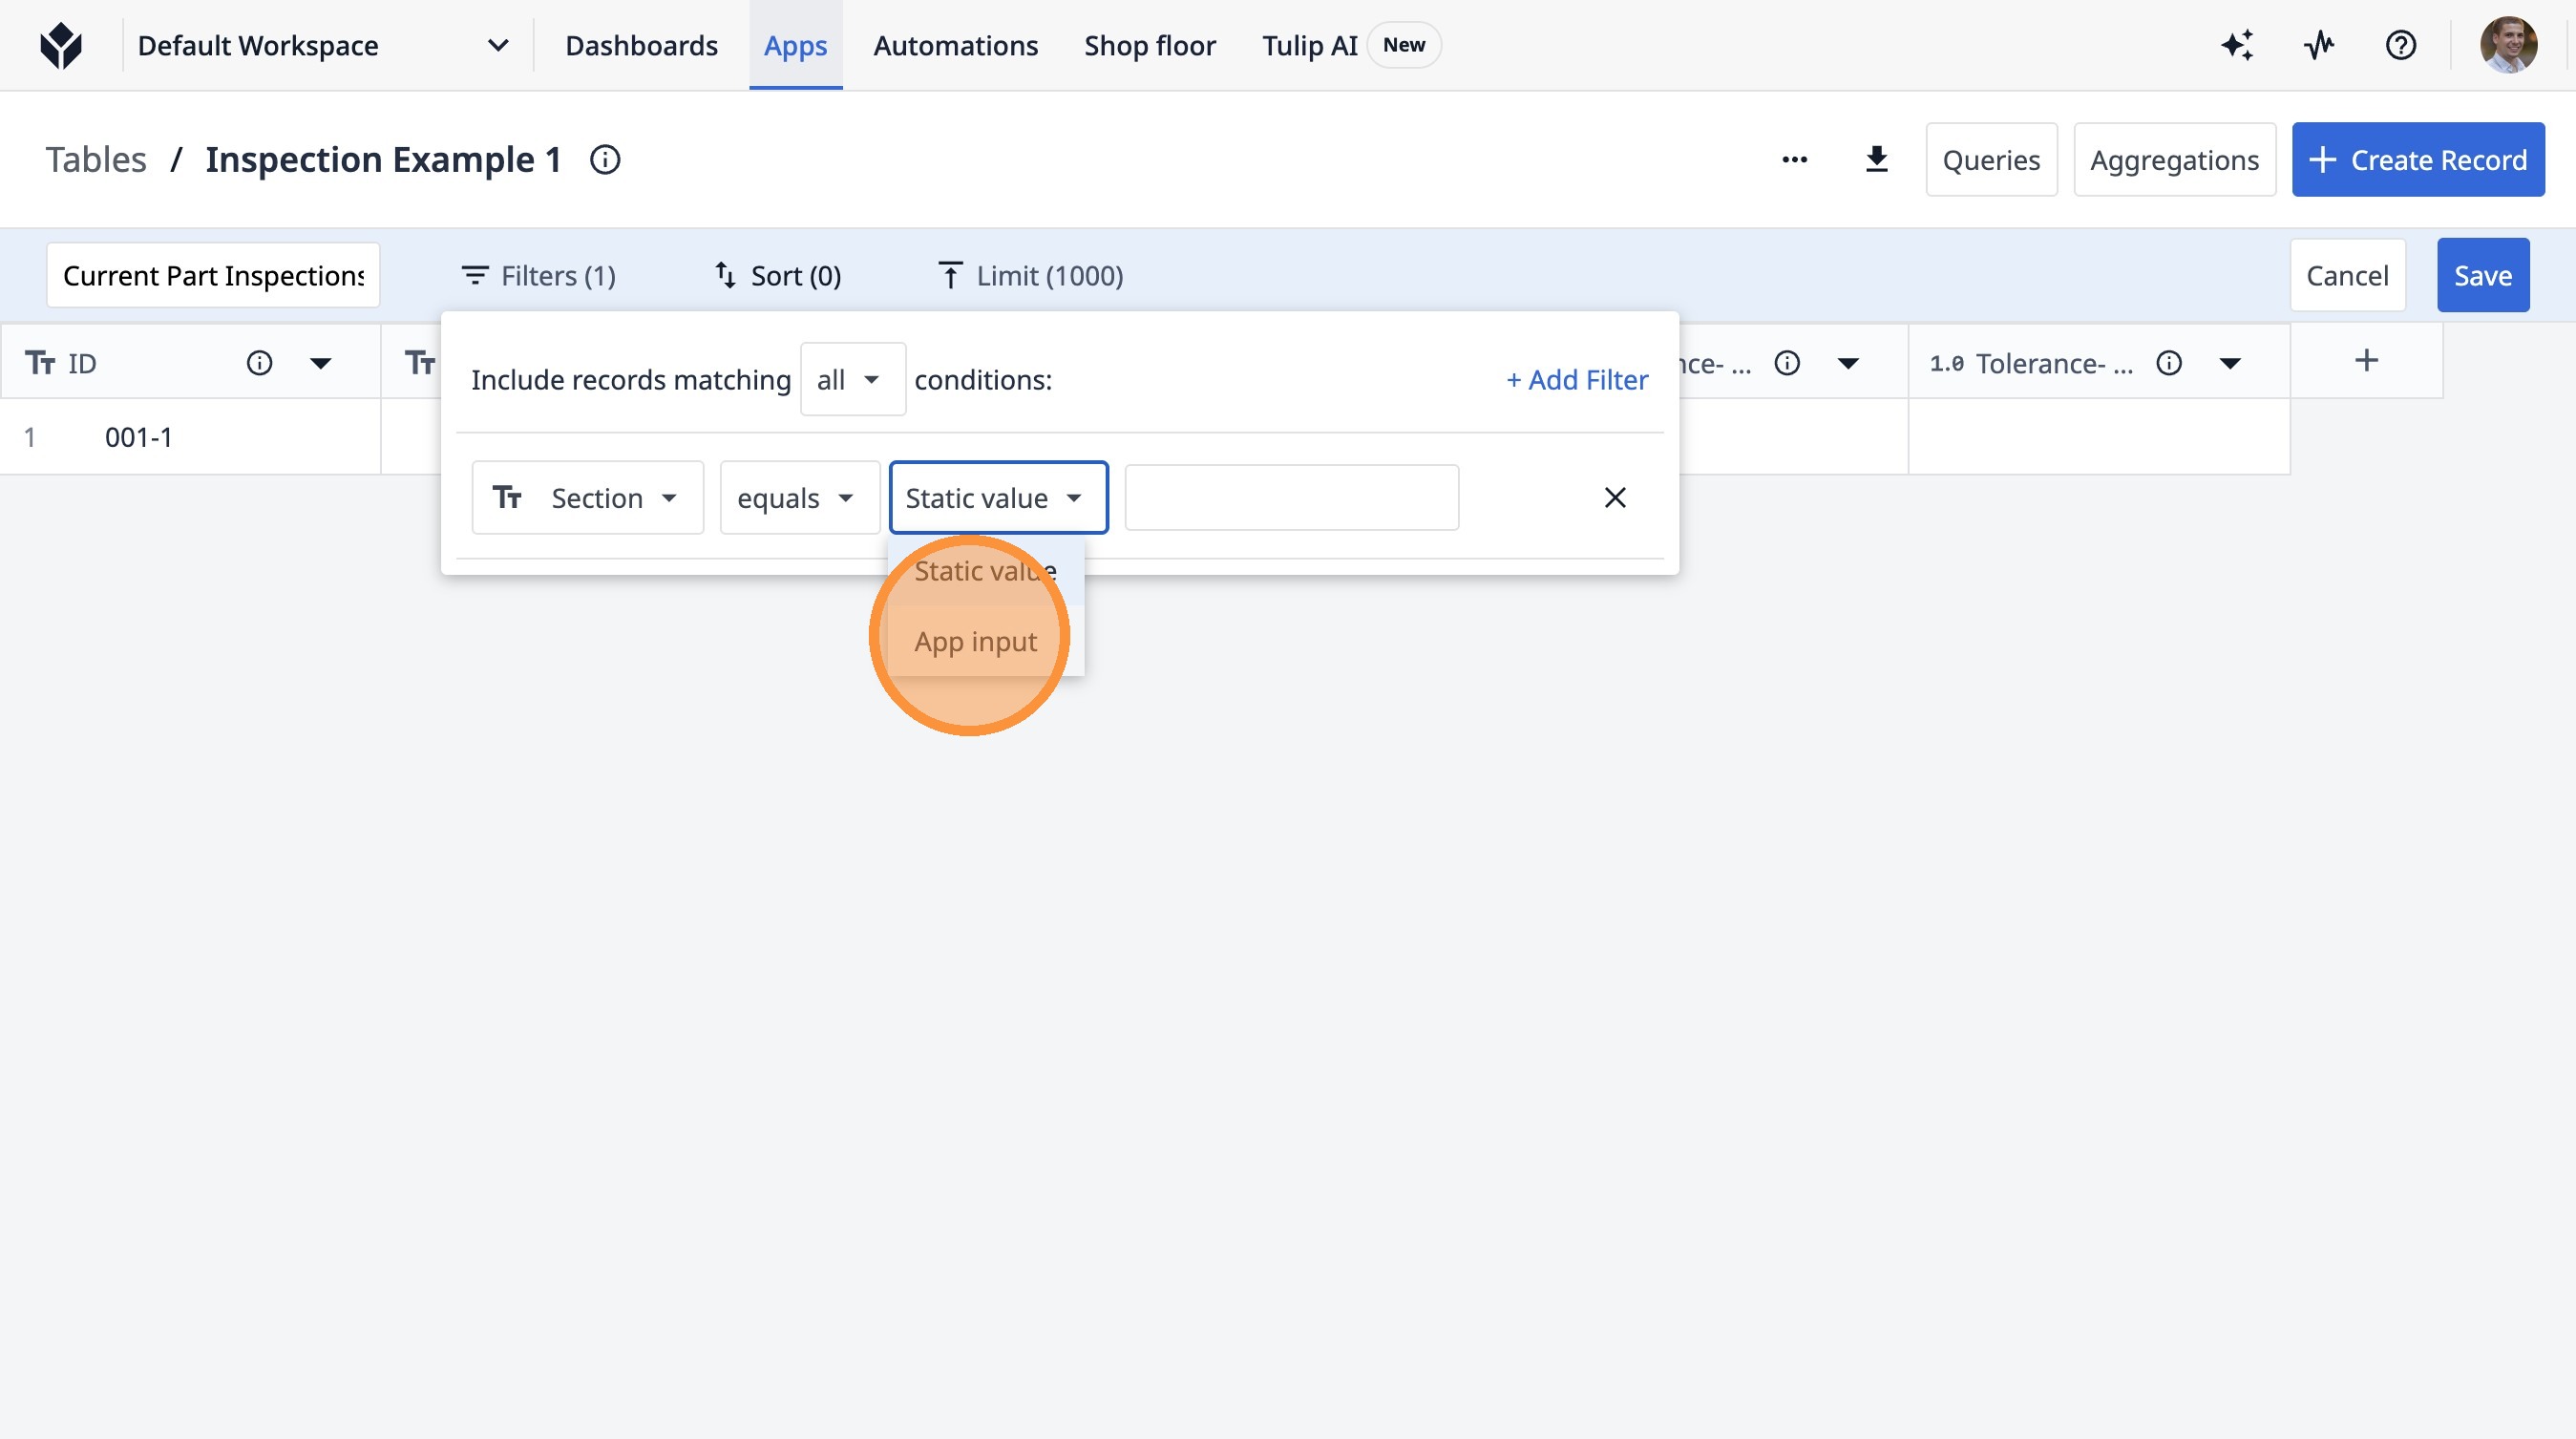Click the activity pulse icon
The height and width of the screenshot is (1439, 2576).
[x=2319, y=45]
